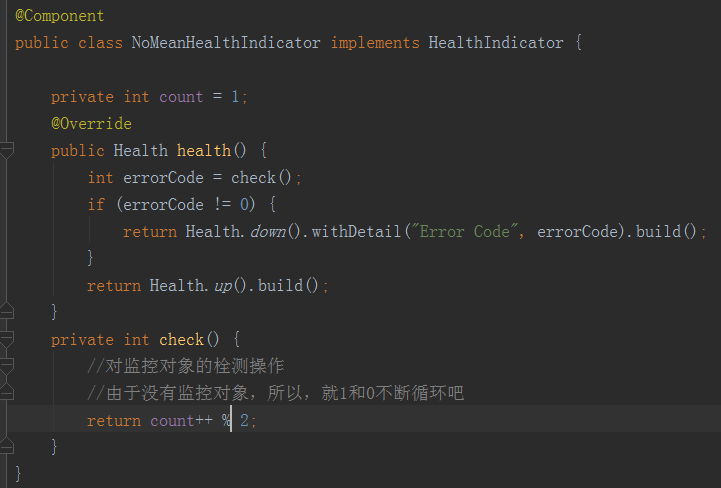Click the @Override annotation
This screenshot has height=488, width=721.
click(92, 124)
